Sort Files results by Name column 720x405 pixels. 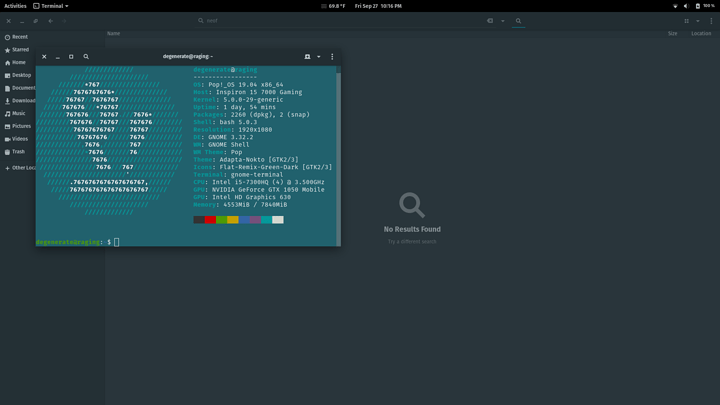click(x=113, y=34)
